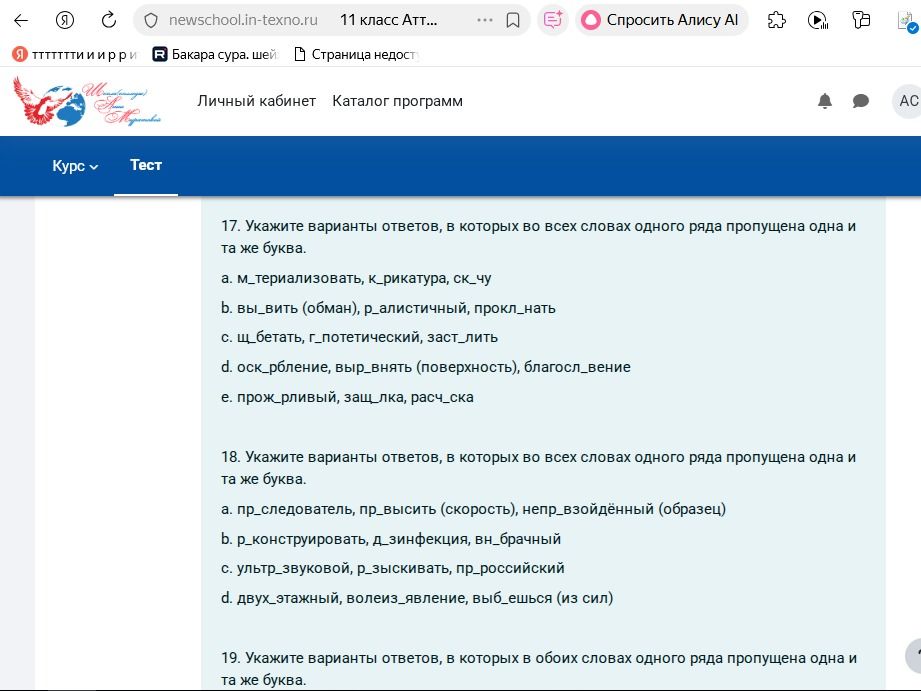The height and width of the screenshot is (691, 921).
Task: Open messages chat bubble icon
Action: tap(861, 101)
